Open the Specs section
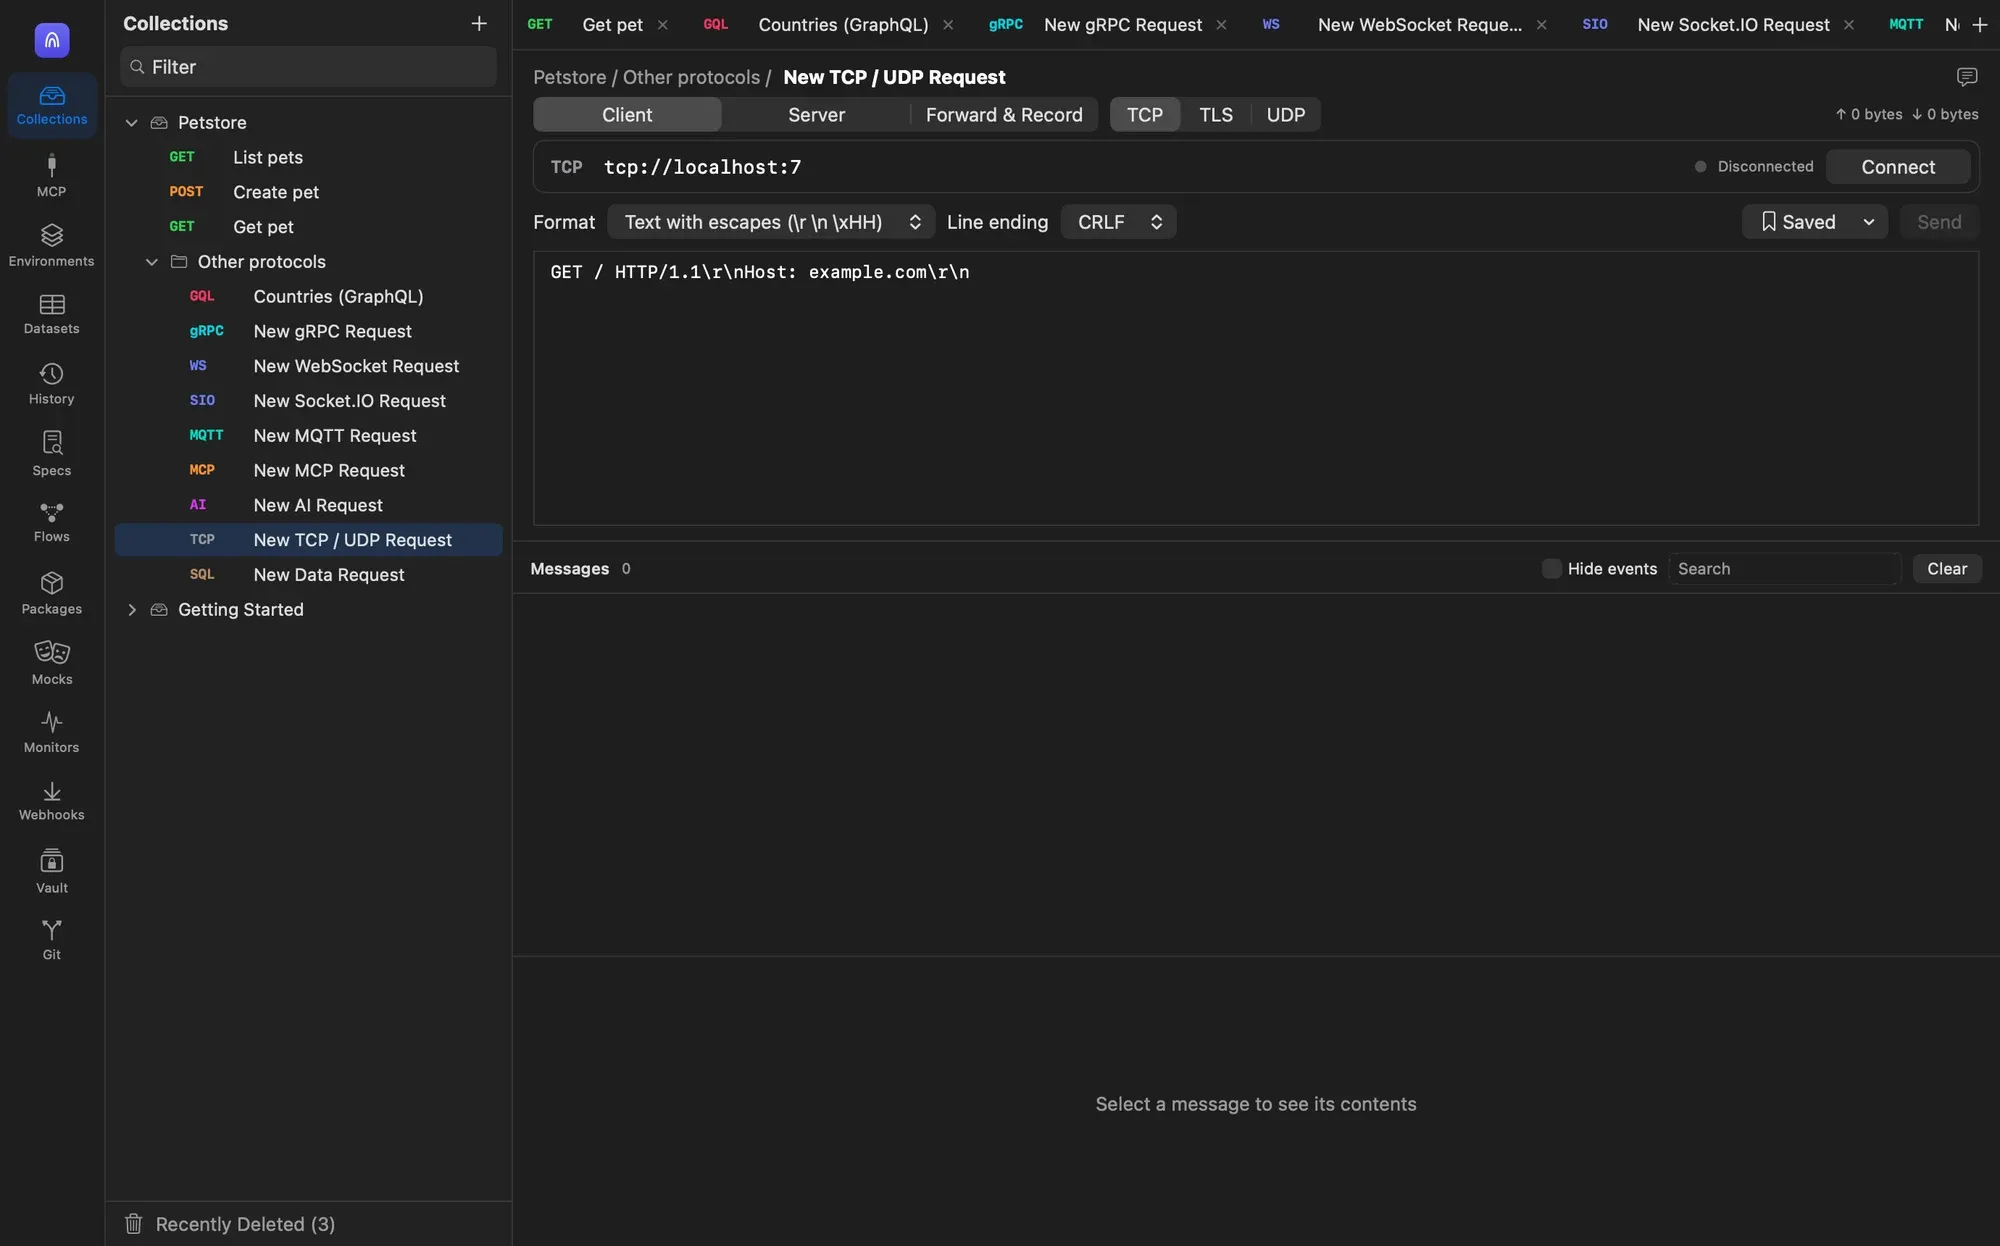 51,454
